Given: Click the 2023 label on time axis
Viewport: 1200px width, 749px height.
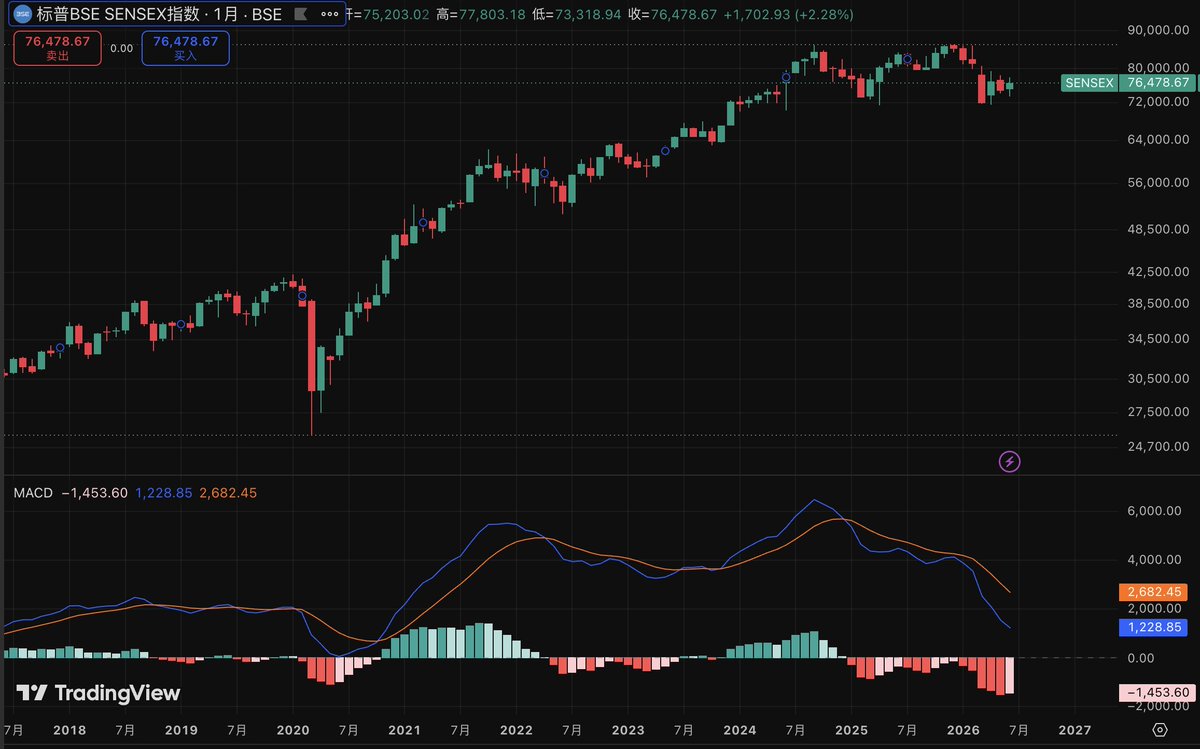Looking at the screenshot, I should 627,730.
